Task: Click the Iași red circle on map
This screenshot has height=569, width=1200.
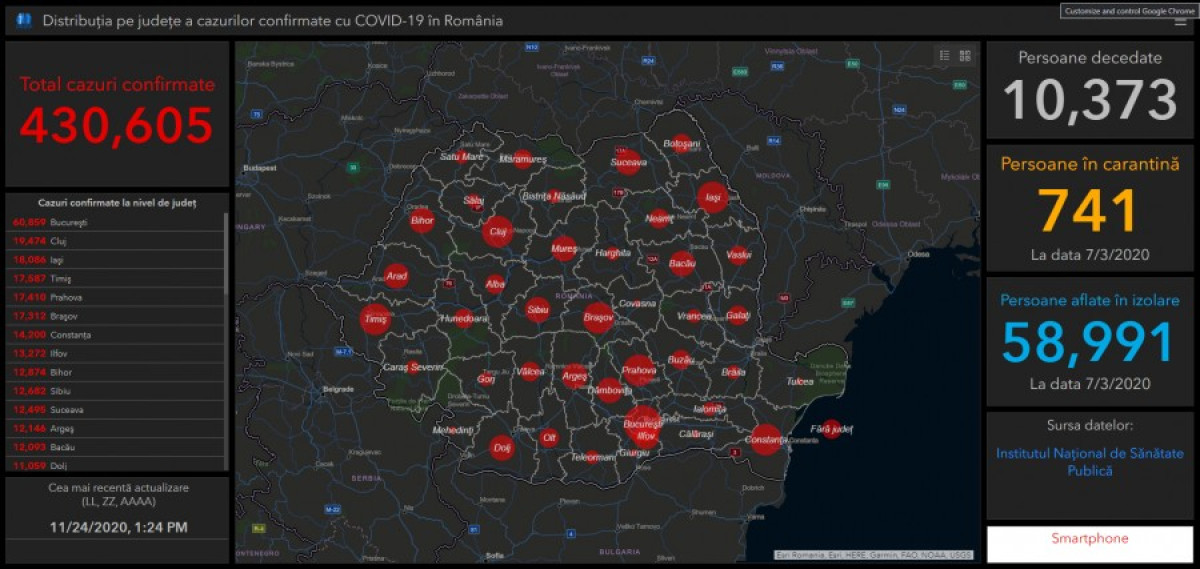Action: click(x=712, y=198)
